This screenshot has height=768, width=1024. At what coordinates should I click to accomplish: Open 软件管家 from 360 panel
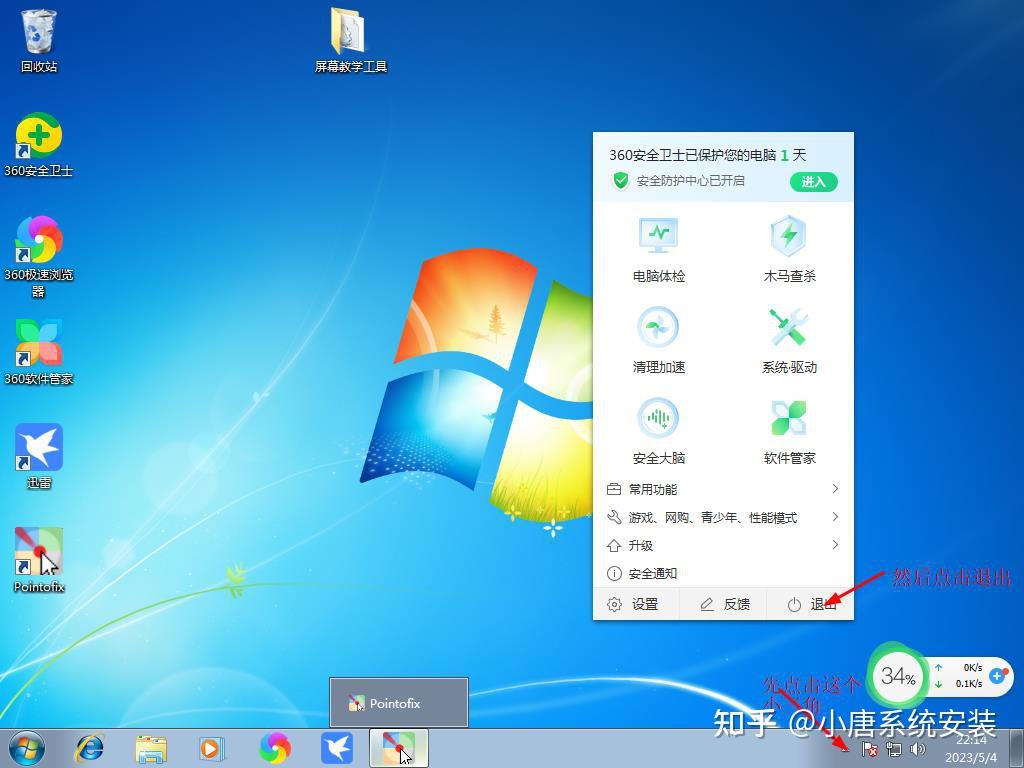pyautogui.click(x=790, y=431)
